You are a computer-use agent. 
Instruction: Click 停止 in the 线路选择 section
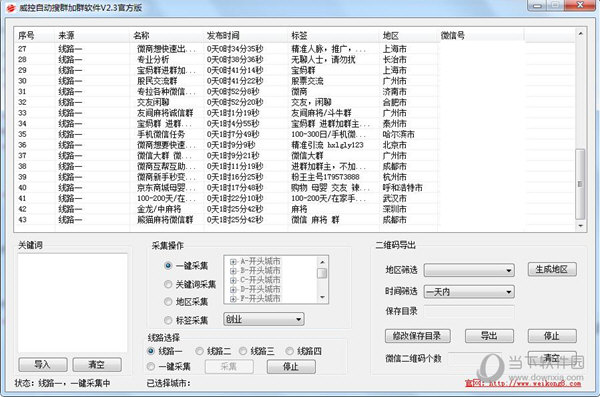291,367
